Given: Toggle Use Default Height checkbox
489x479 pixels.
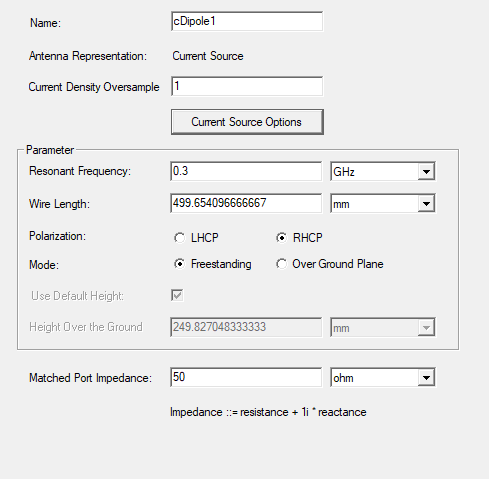Looking at the screenshot, I should (x=177, y=295).
